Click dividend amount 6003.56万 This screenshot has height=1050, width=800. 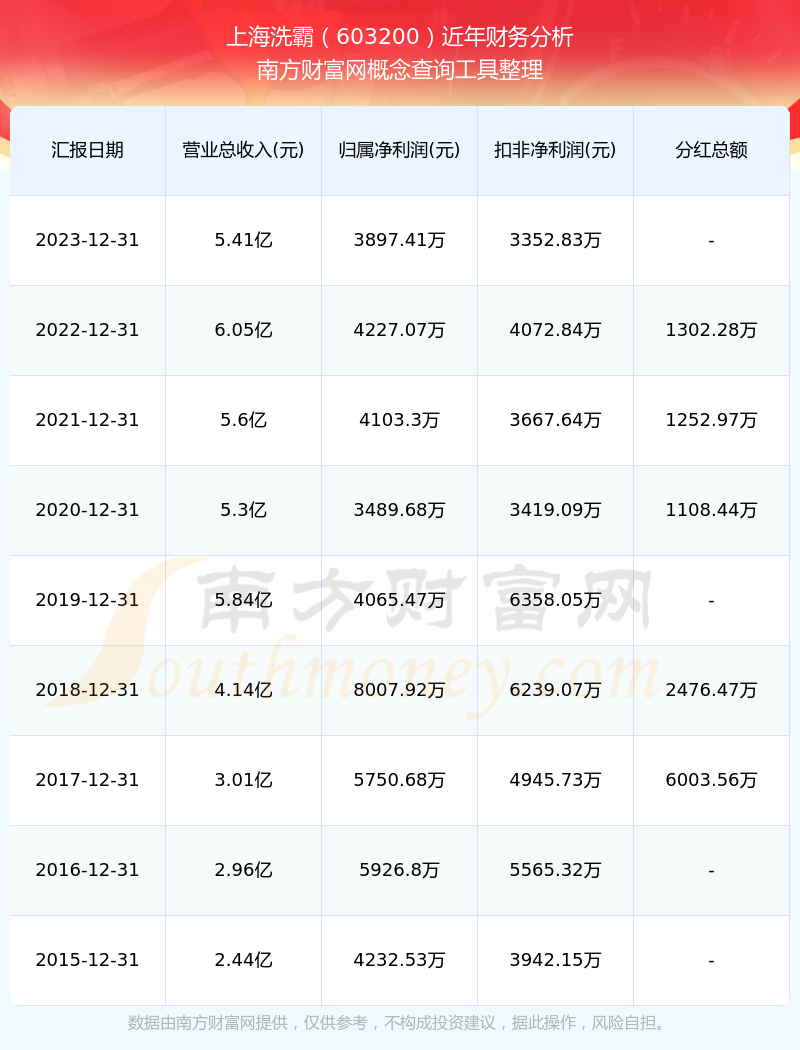712,780
